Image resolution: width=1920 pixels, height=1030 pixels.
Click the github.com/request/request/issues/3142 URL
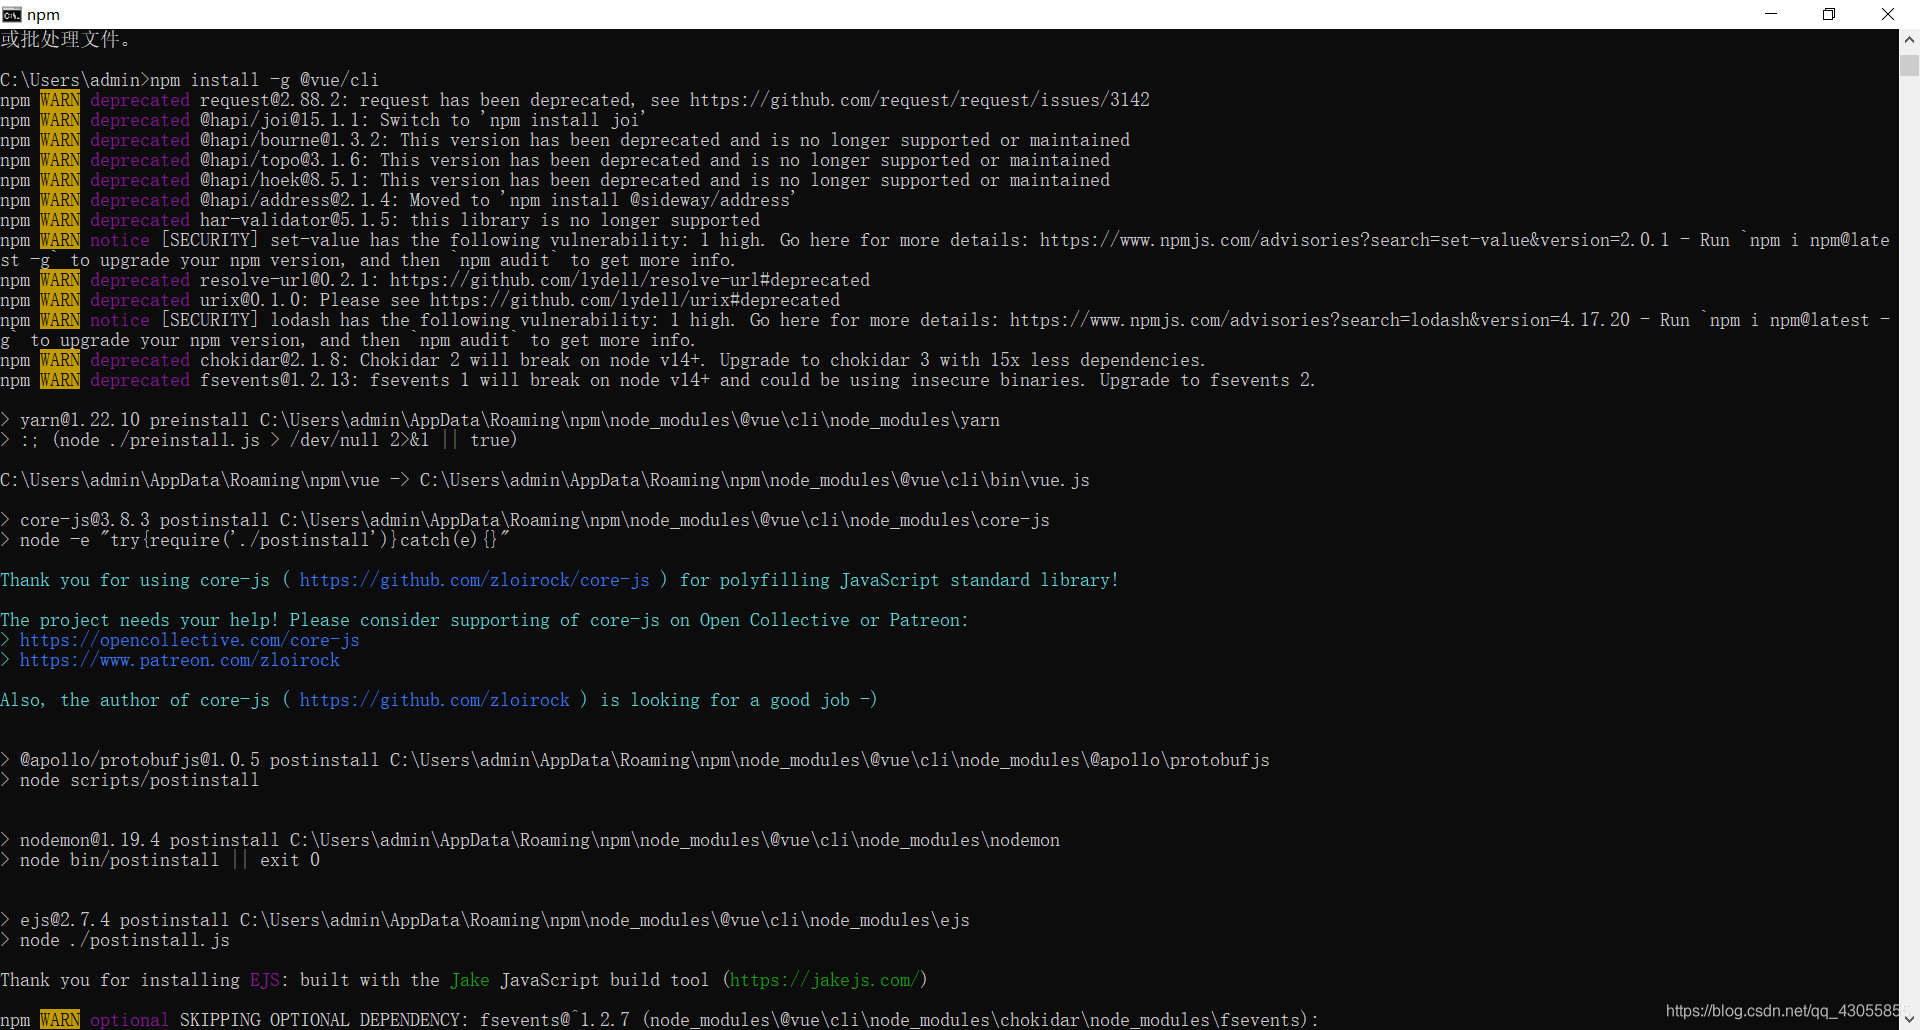(x=920, y=100)
